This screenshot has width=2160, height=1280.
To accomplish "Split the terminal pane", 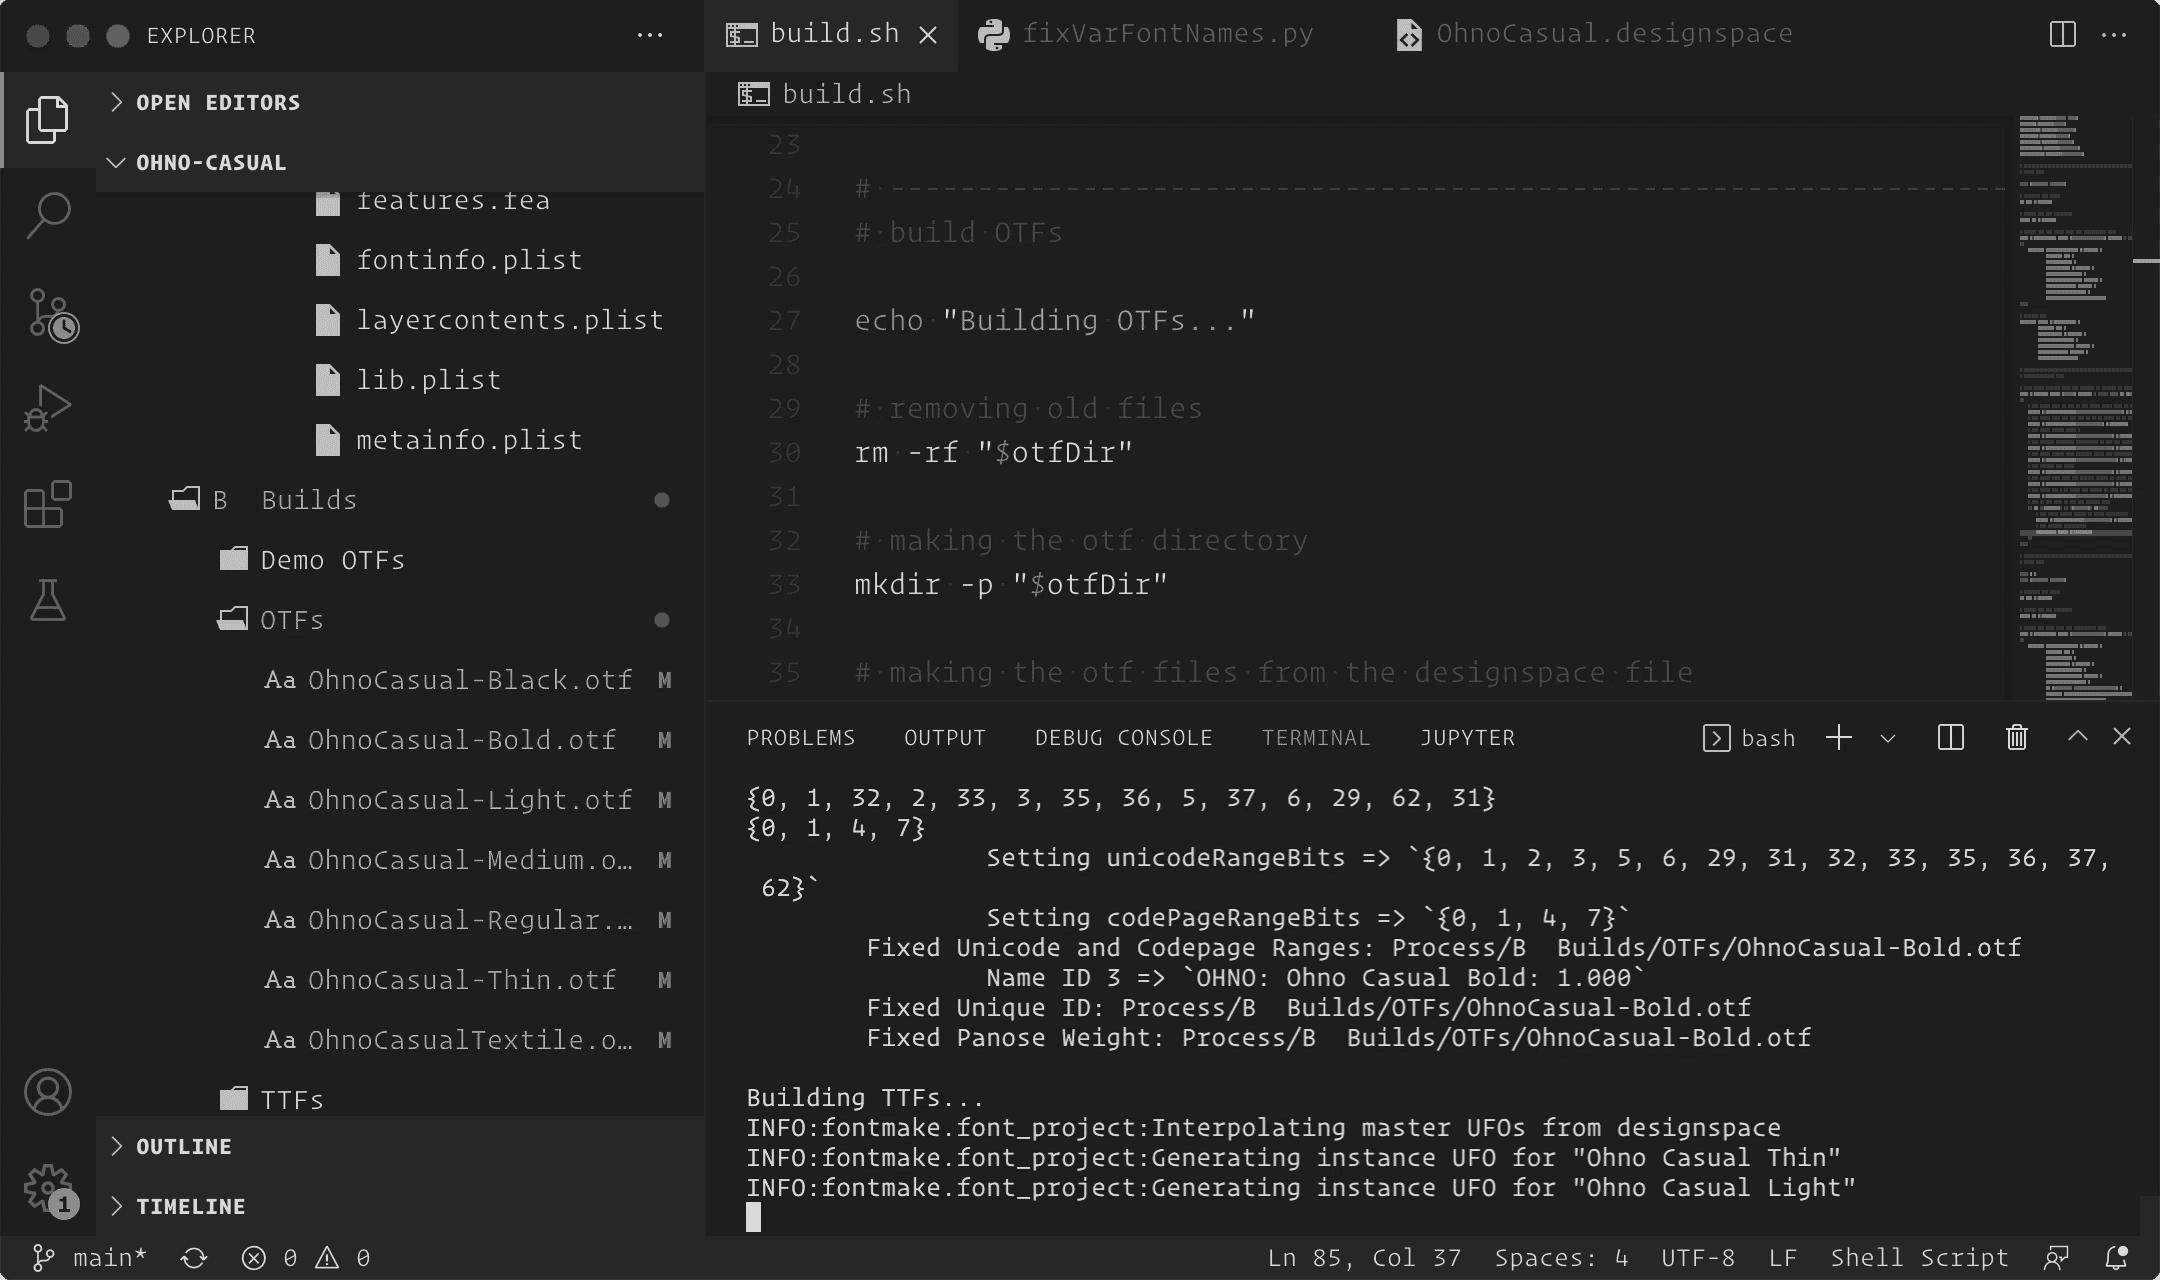I will pyautogui.click(x=1949, y=737).
